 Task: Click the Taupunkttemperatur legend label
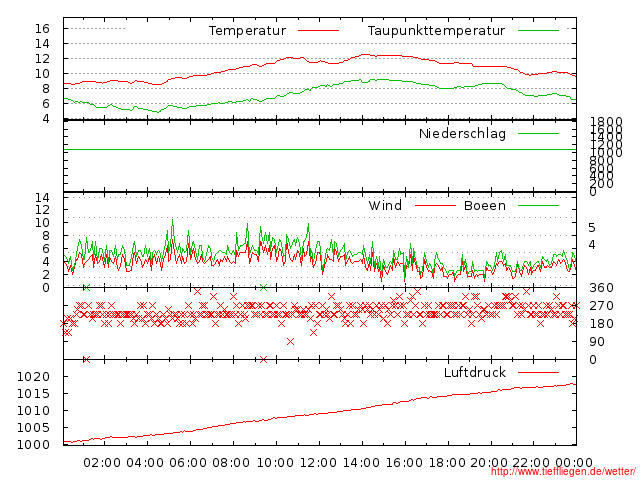tap(436, 31)
